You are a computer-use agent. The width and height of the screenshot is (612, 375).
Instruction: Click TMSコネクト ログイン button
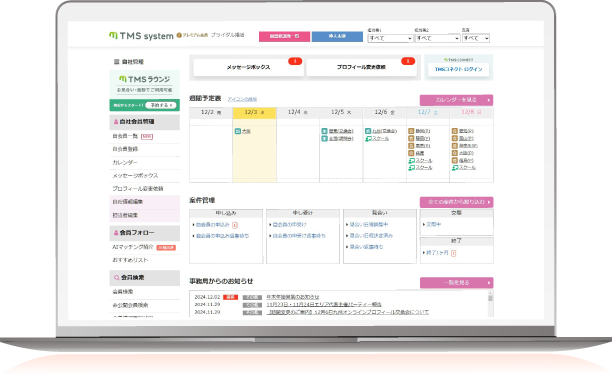pyautogui.click(x=459, y=69)
